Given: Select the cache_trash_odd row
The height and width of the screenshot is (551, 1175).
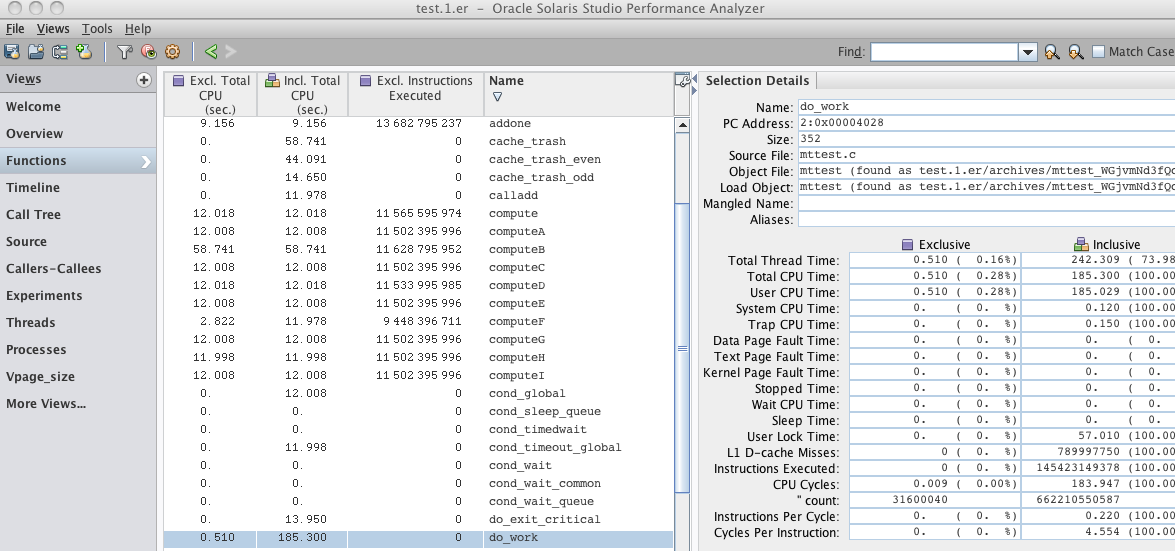Looking at the screenshot, I should click(418, 177).
